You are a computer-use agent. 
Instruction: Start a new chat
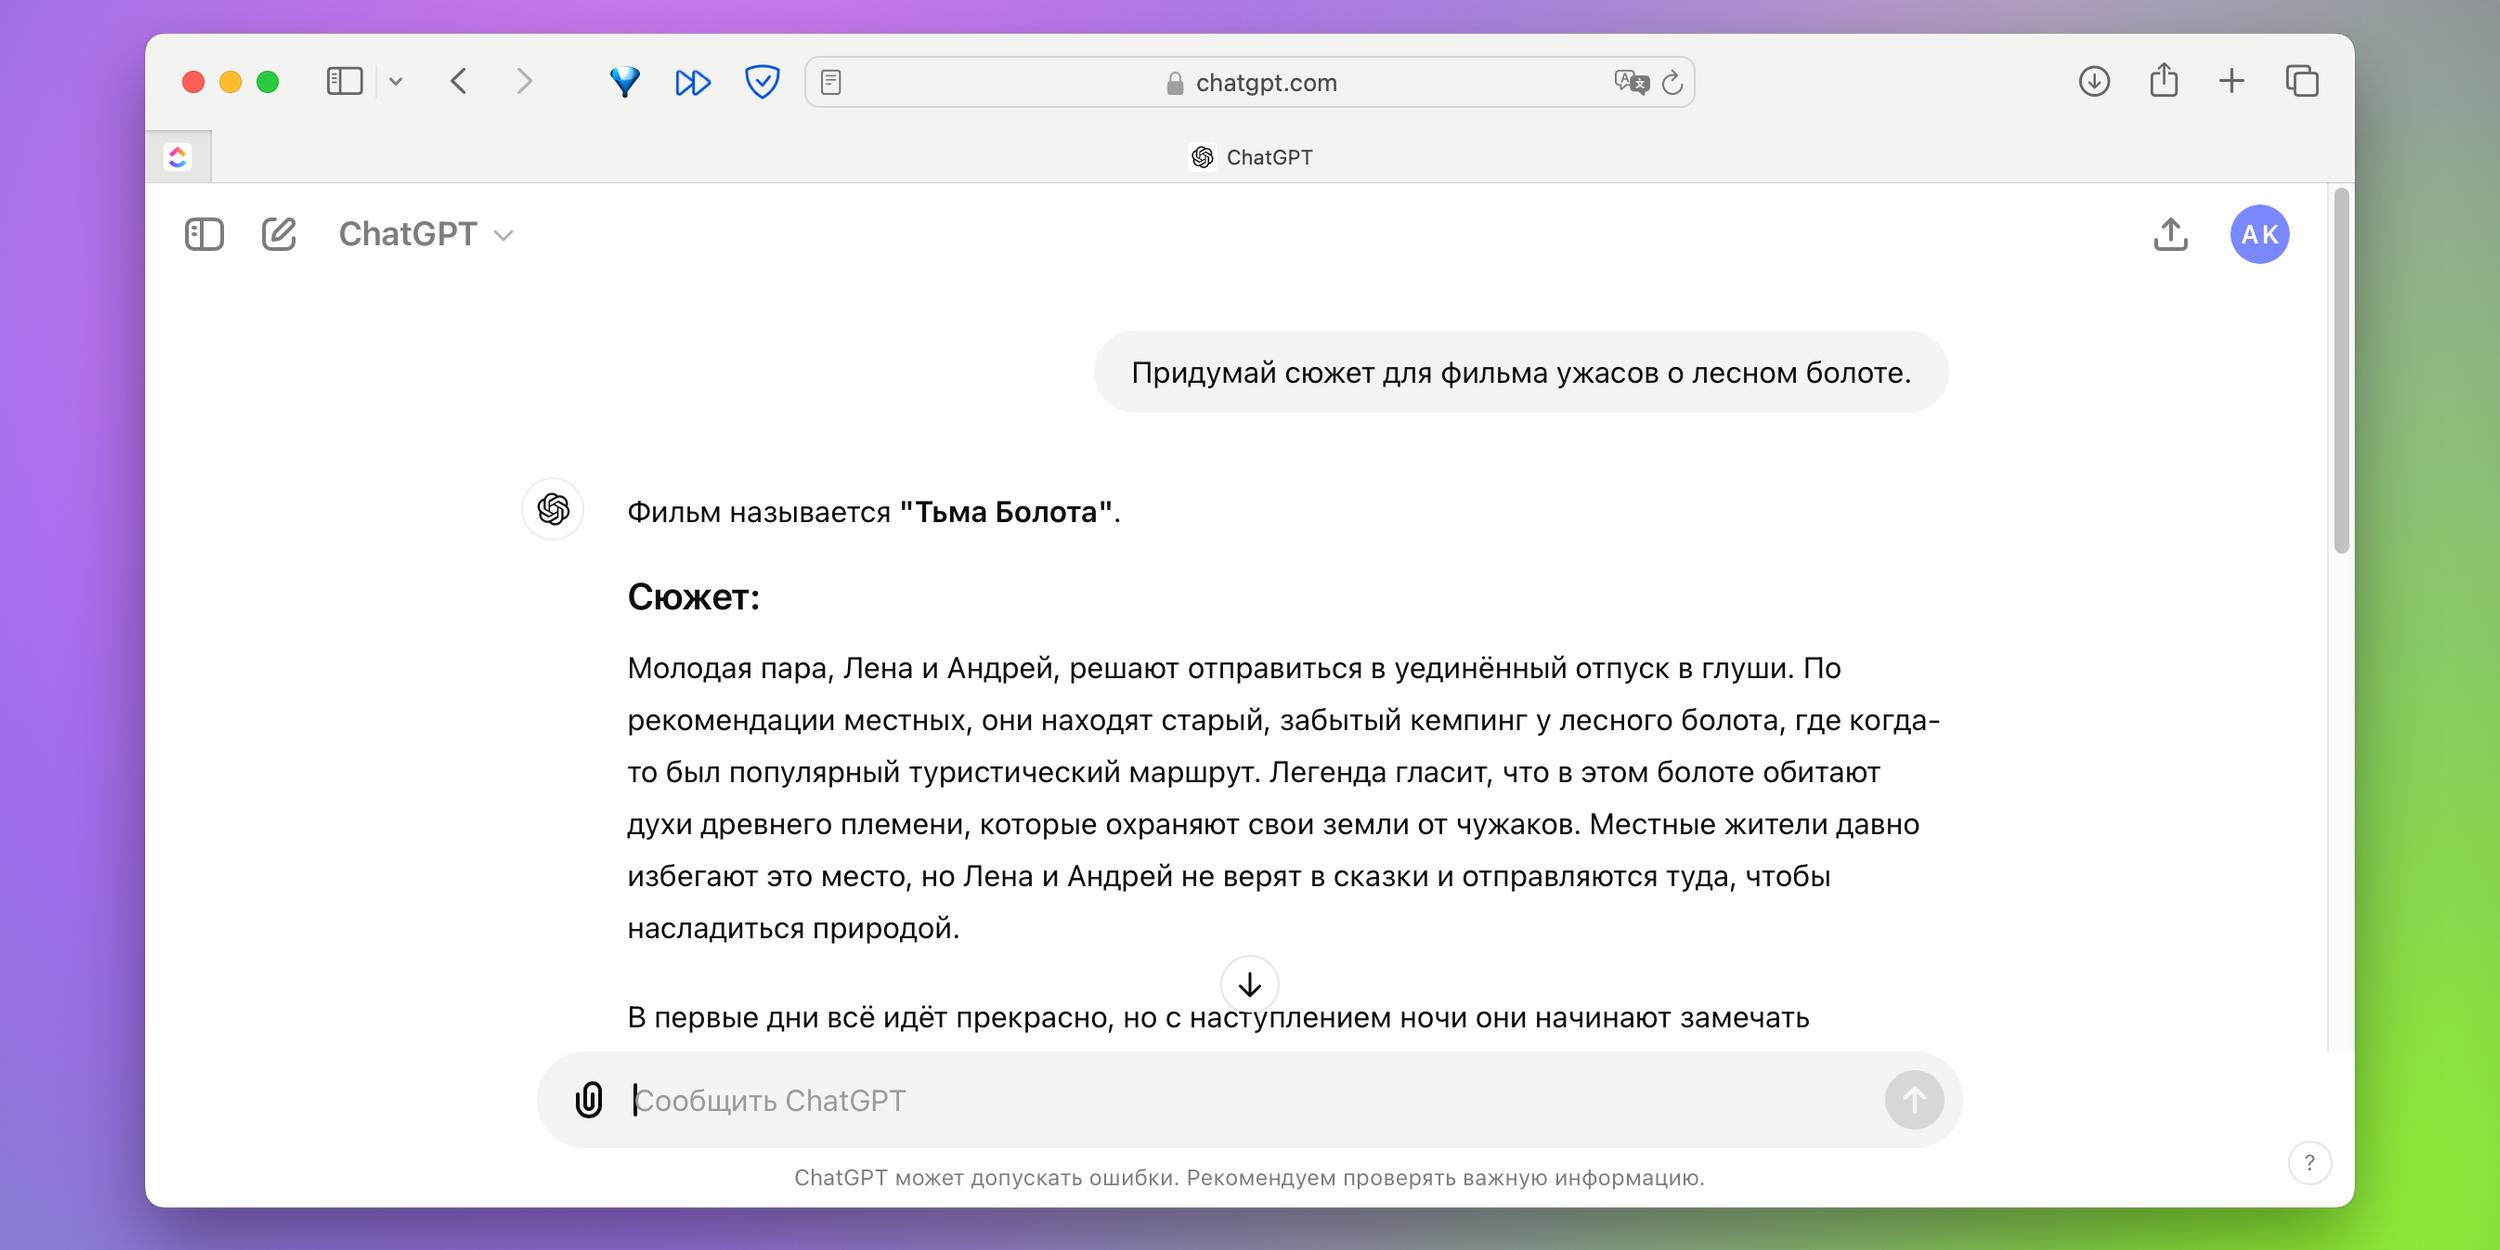279,234
